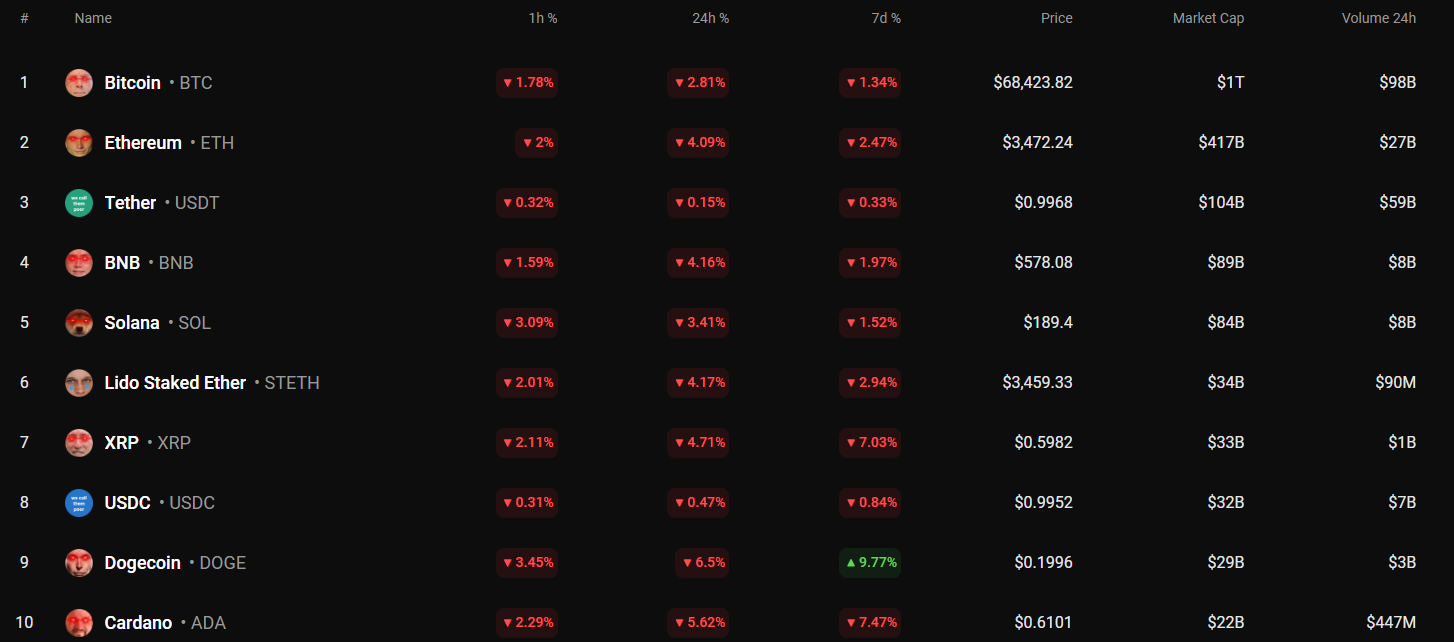Open the XRP name link
The width and height of the screenshot is (1454, 642).
(122, 443)
